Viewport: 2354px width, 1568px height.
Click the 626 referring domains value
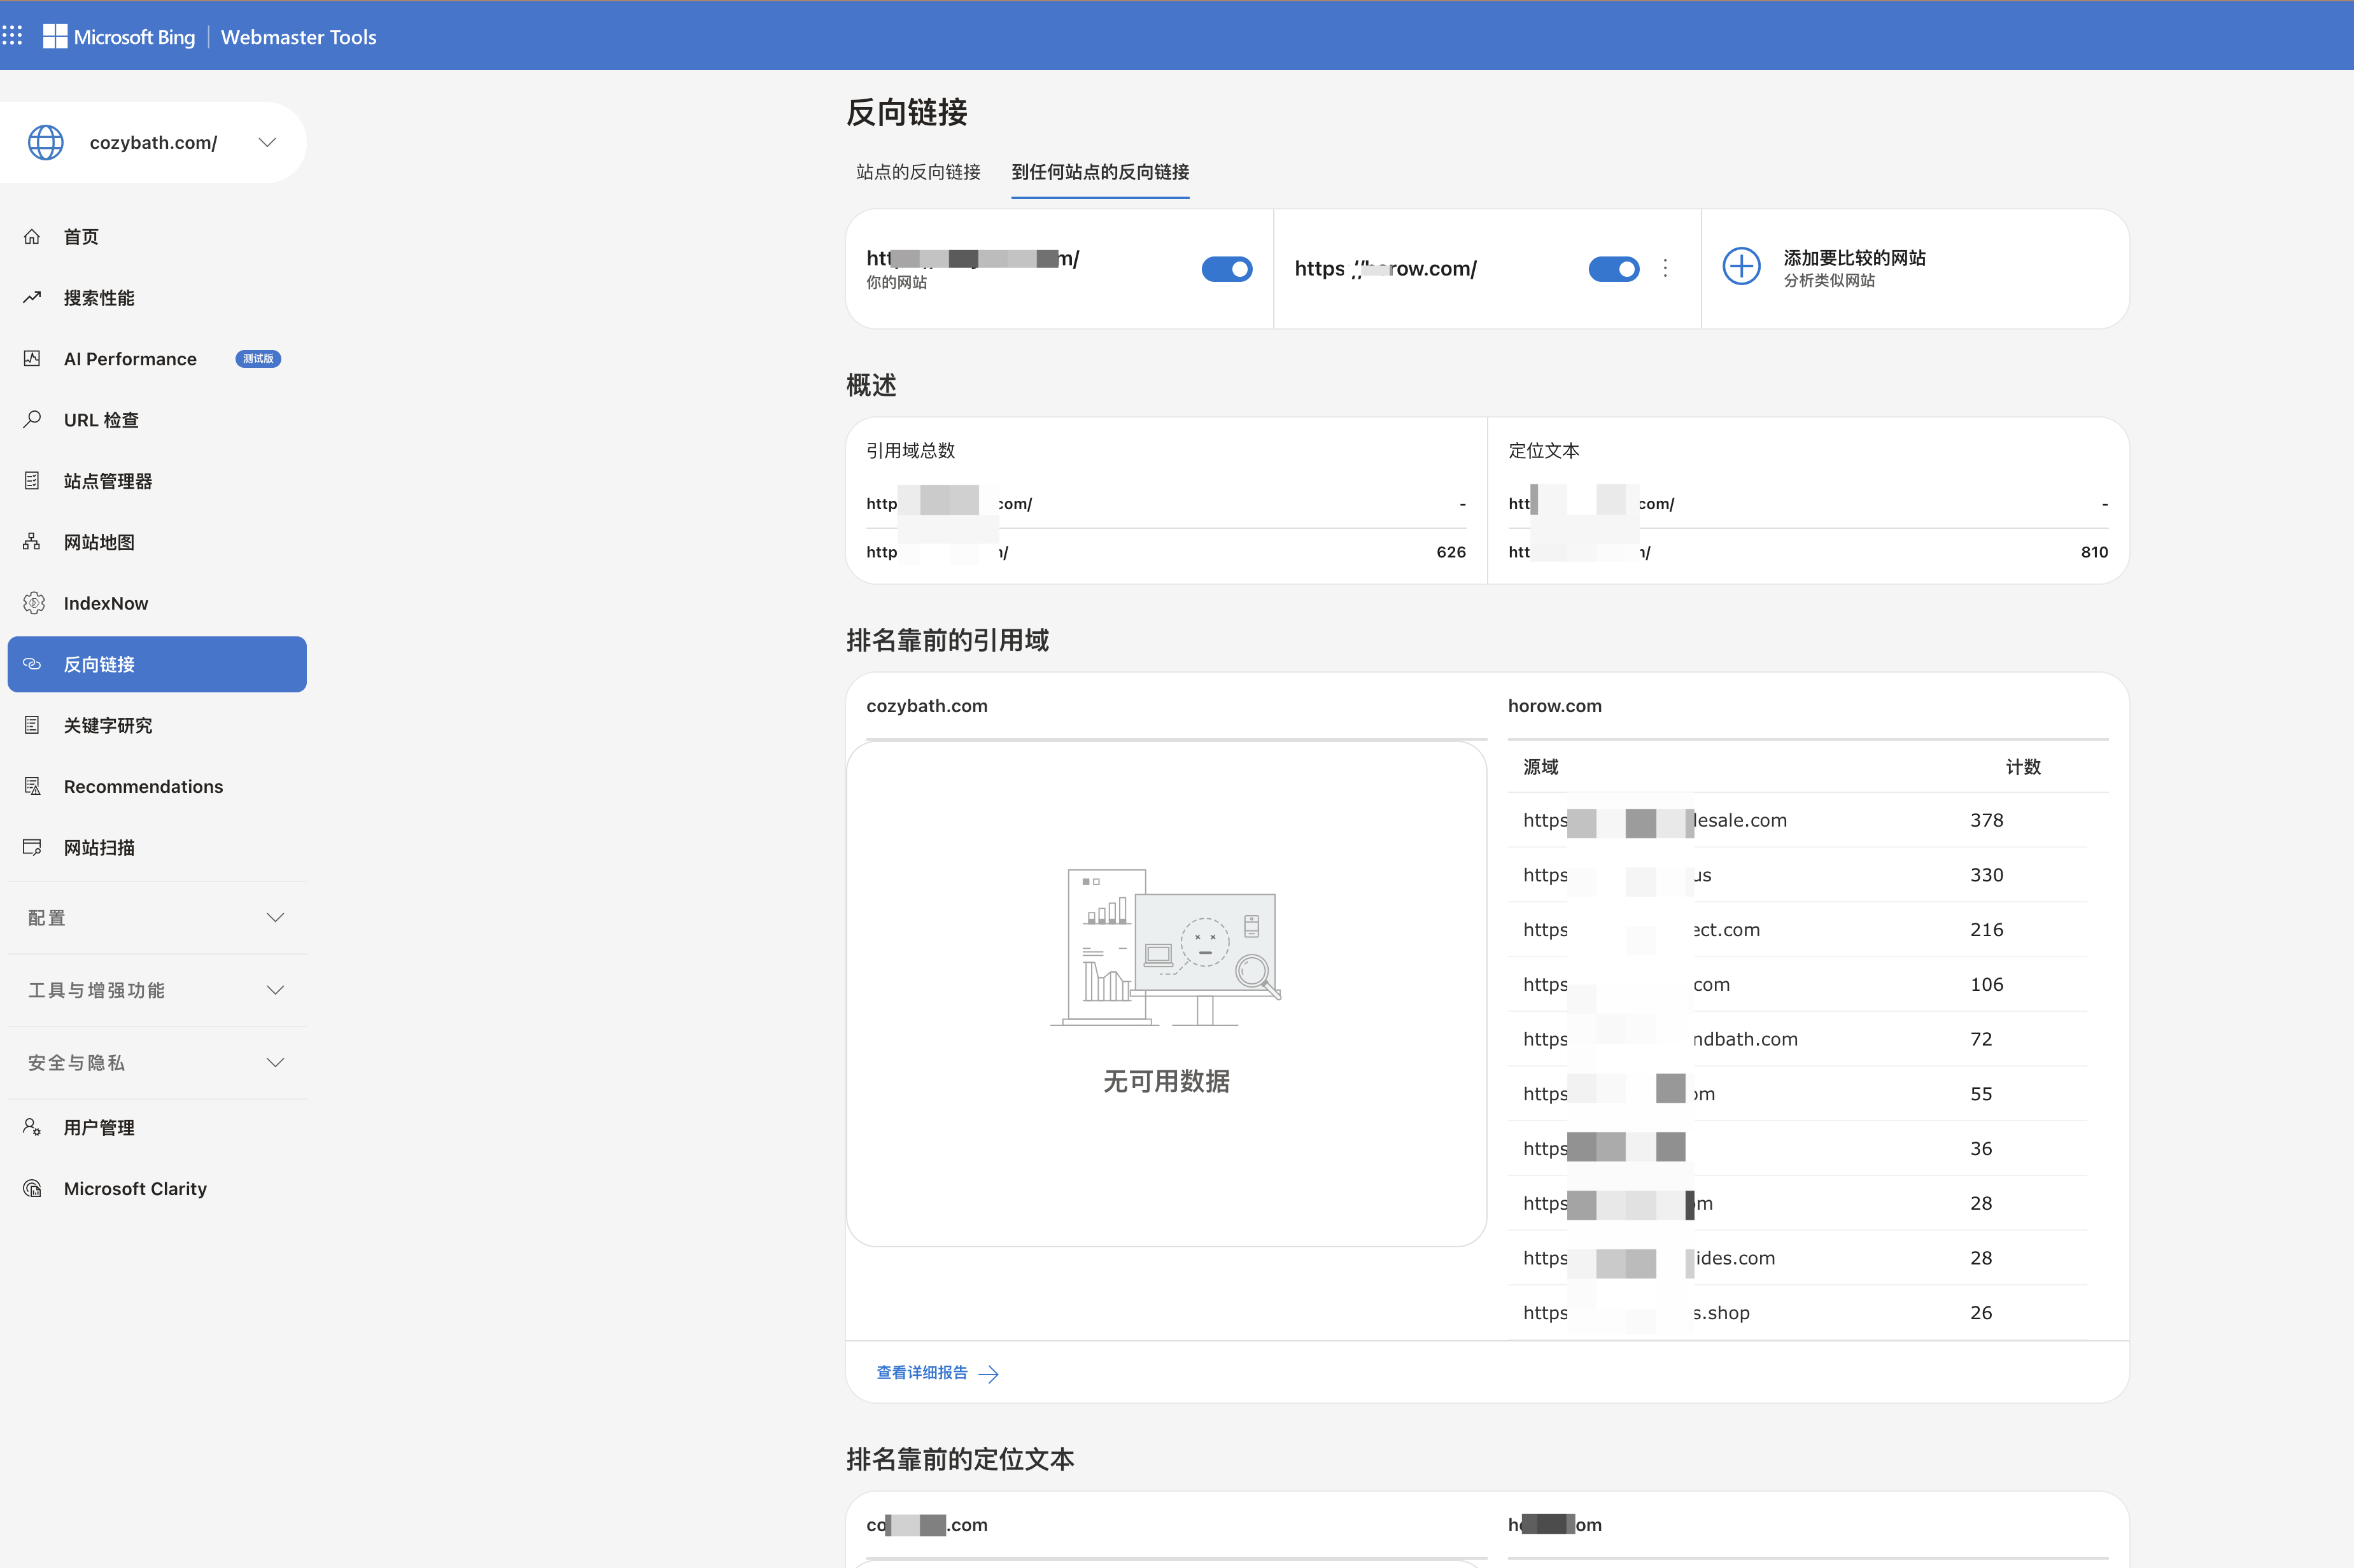pos(1450,551)
